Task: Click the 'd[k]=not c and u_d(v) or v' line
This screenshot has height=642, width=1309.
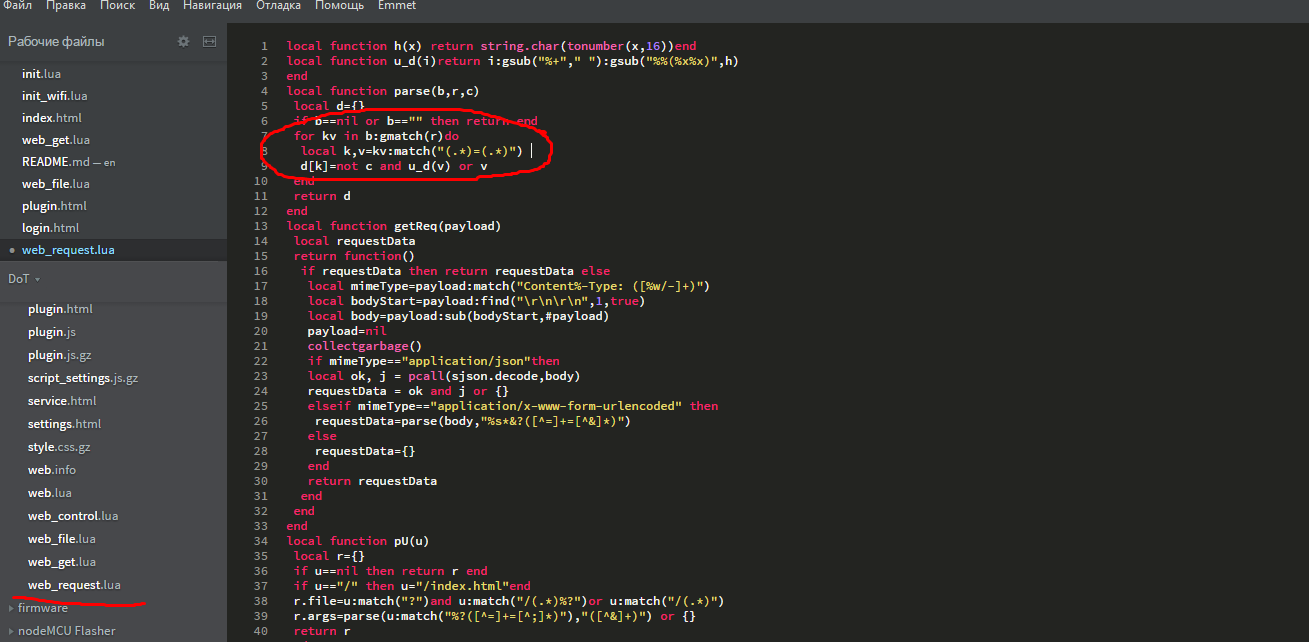Action: pyautogui.click(x=394, y=166)
